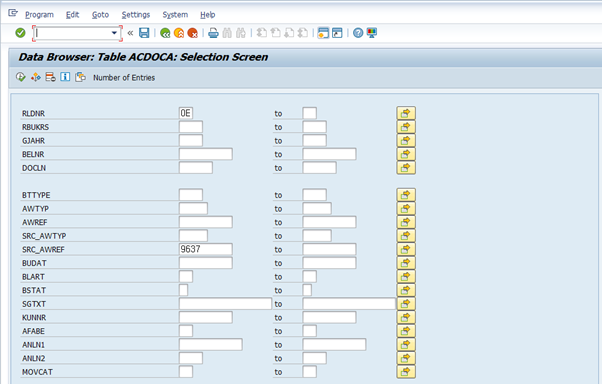Open the command field dropdown arrow
This screenshot has width=602, height=384.
coord(114,33)
